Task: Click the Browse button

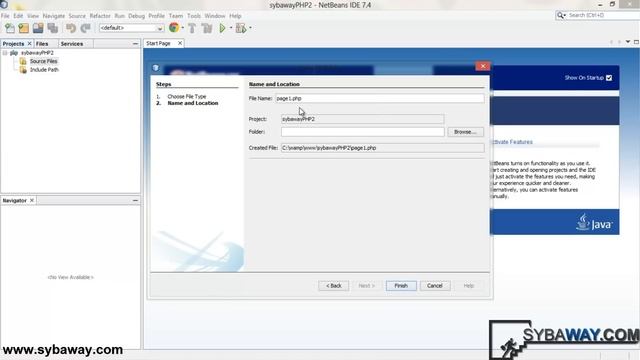Action: [x=465, y=132]
